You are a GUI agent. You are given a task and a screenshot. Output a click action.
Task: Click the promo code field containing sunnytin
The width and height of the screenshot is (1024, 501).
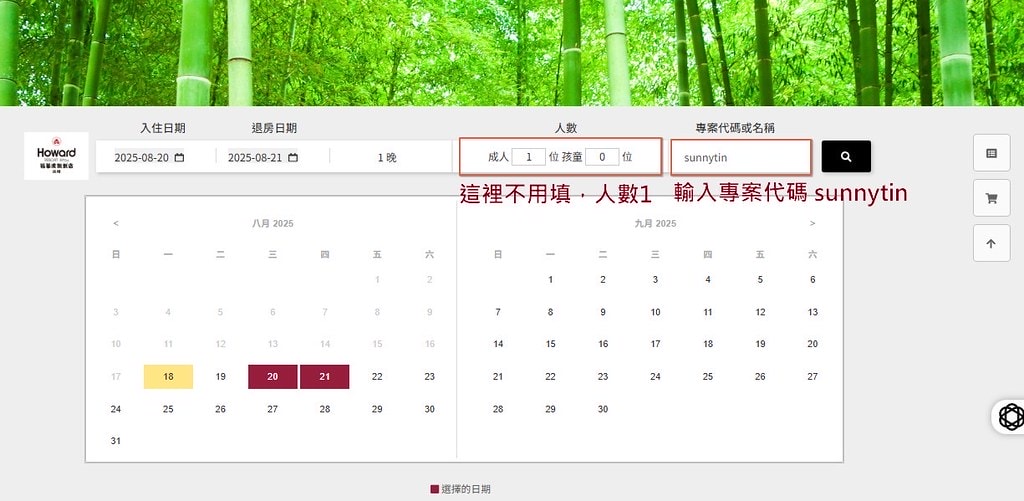tap(741, 157)
